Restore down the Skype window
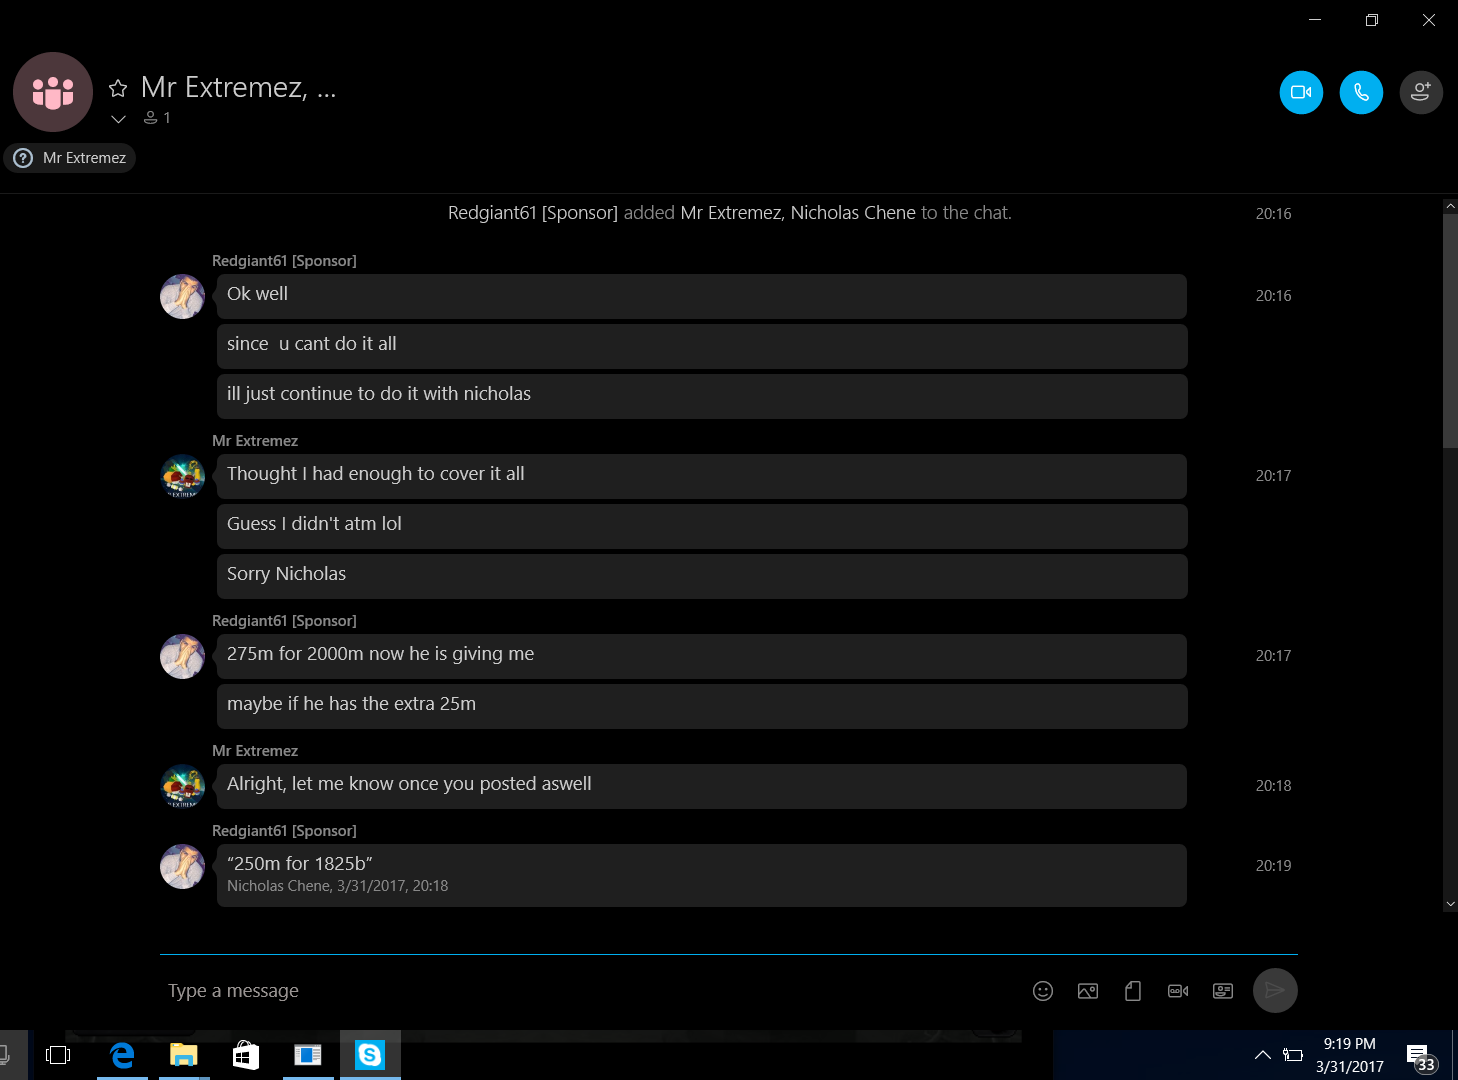Image resolution: width=1458 pixels, height=1080 pixels. pyautogui.click(x=1372, y=20)
